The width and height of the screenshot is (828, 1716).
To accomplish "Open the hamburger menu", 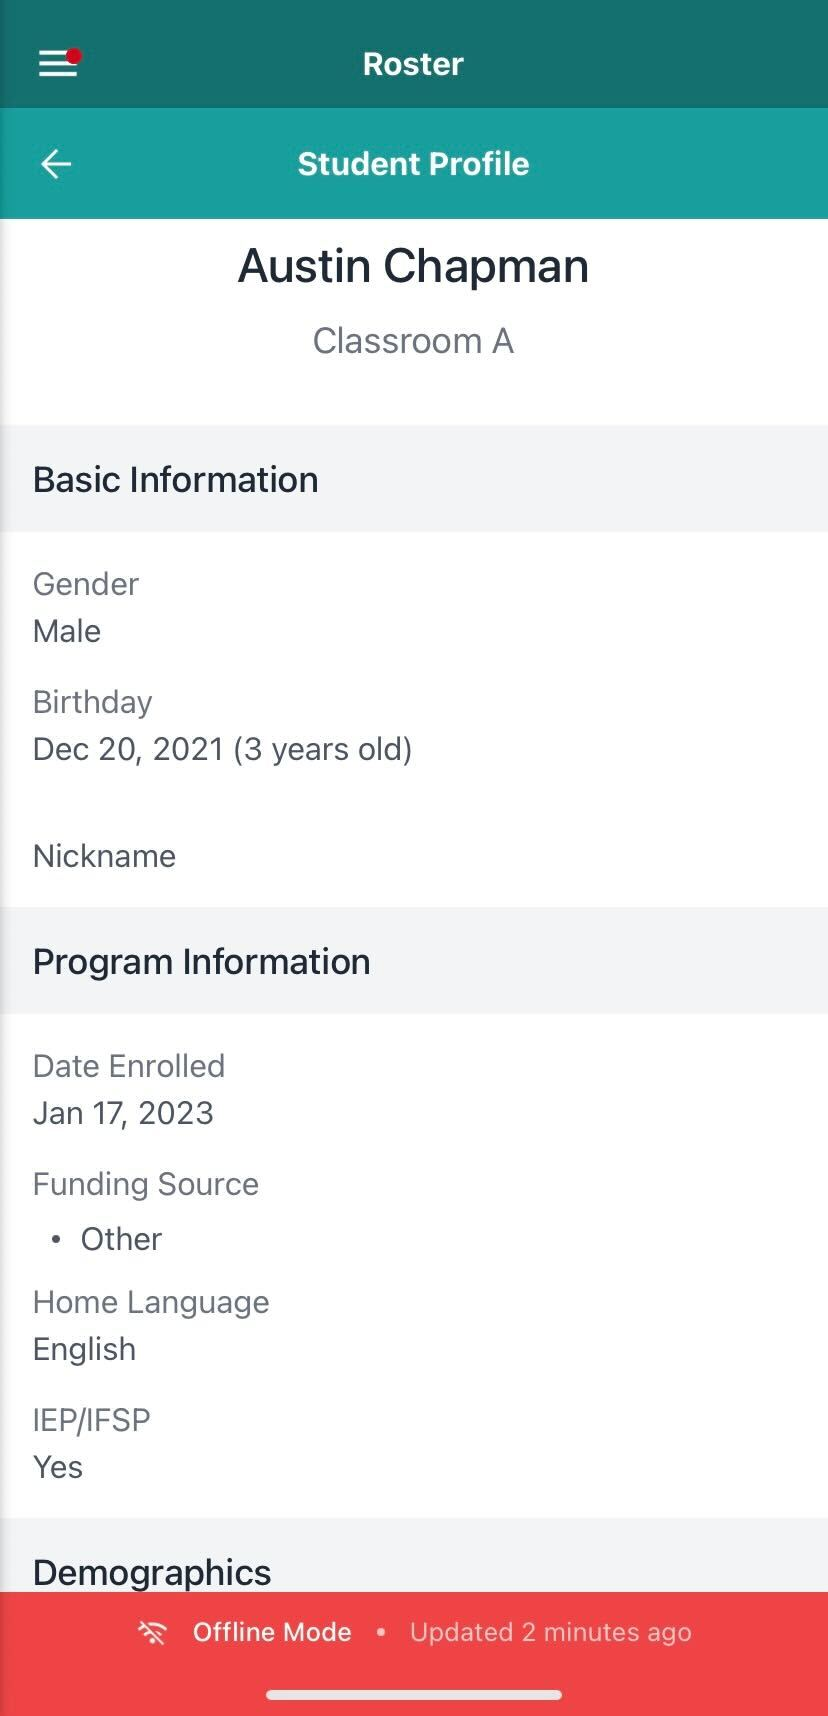I will tap(58, 64).
